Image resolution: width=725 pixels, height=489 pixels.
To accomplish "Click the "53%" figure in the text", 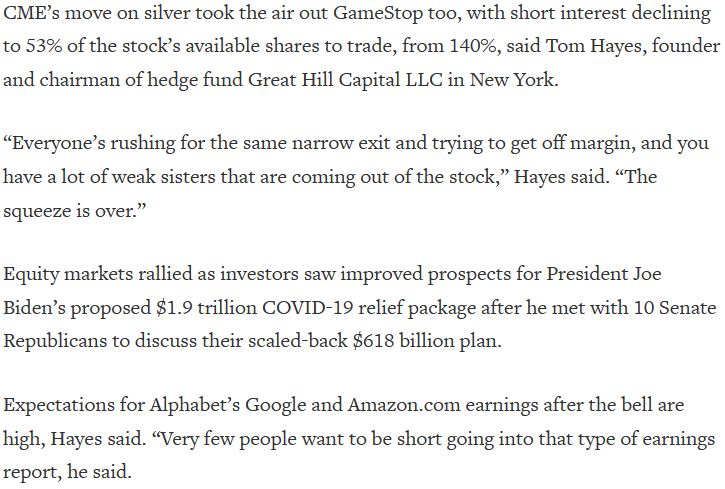I will click(43, 46).
